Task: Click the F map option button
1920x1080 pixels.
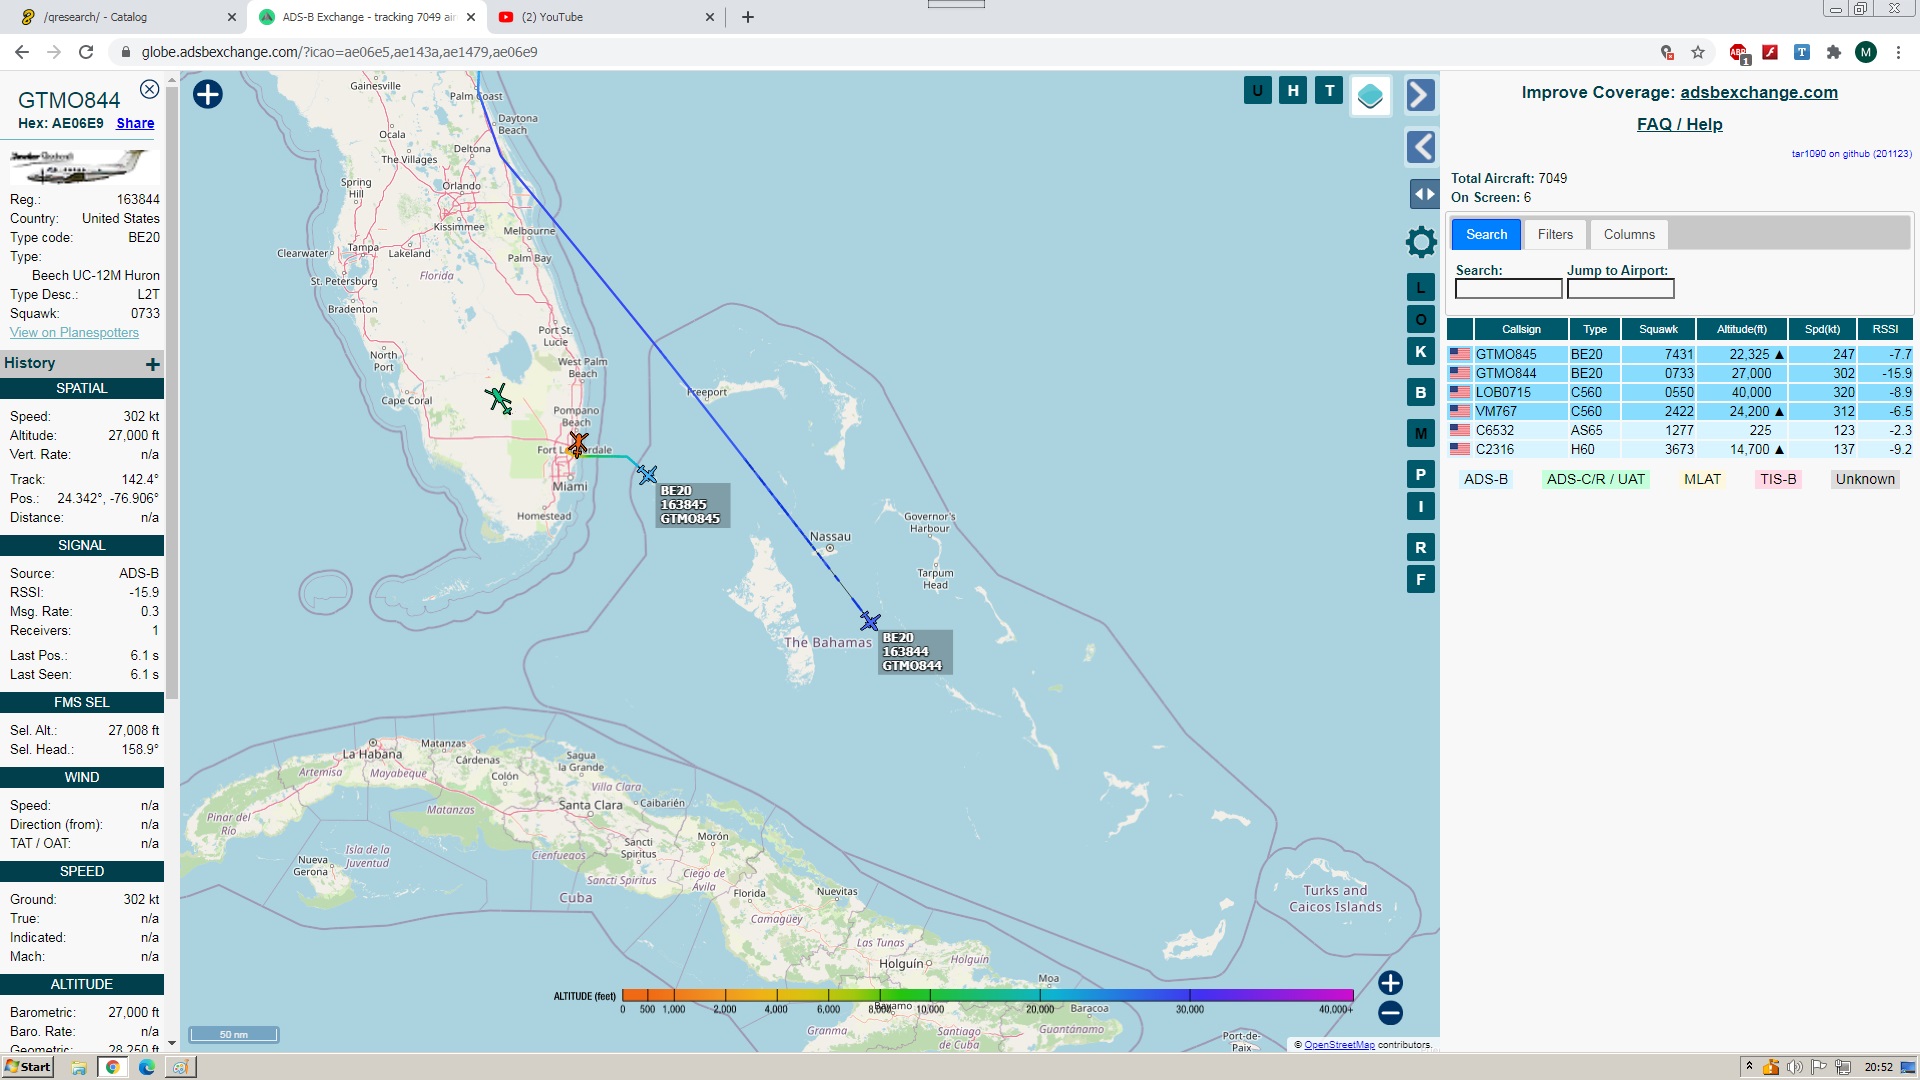Action: pos(1421,580)
